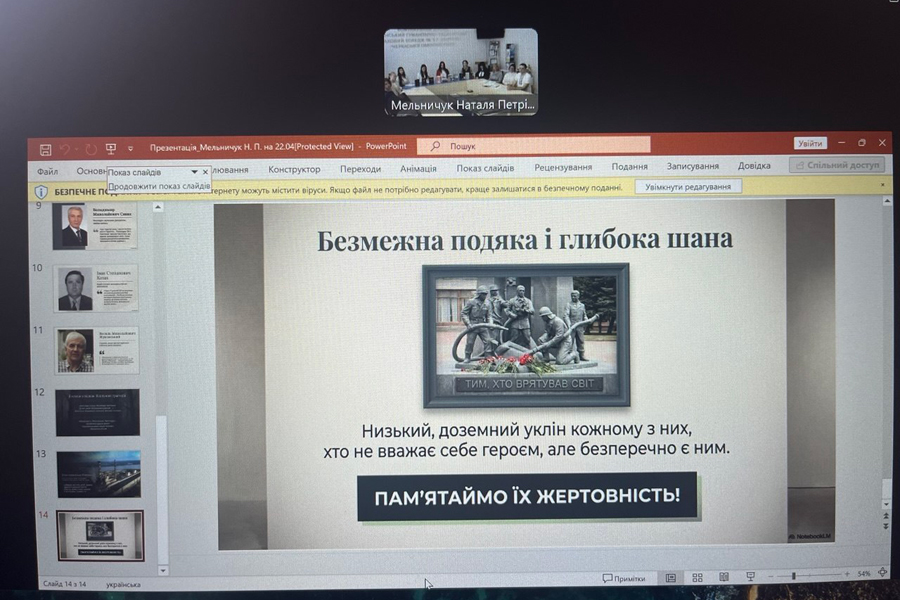
Task: Open the Показ слайдів ribbon tab
Action: click(x=485, y=168)
